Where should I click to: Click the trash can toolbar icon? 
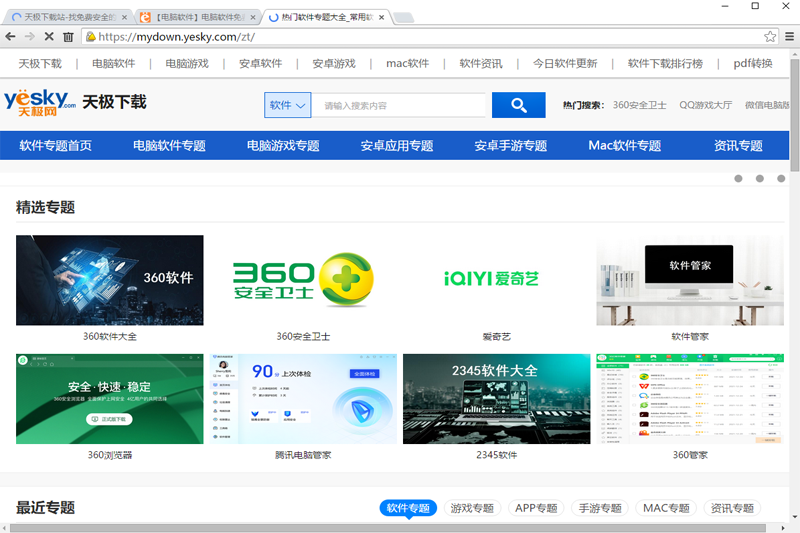tap(68, 37)
